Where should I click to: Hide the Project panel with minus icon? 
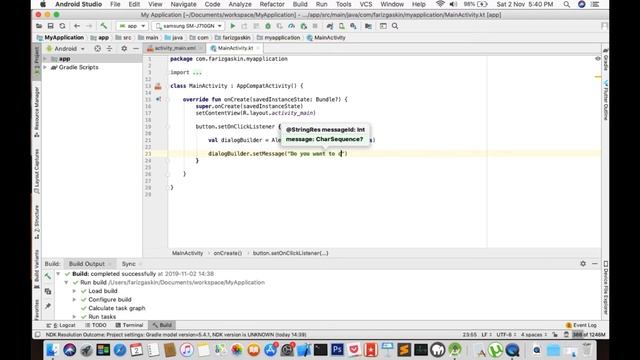coord(136,48)
